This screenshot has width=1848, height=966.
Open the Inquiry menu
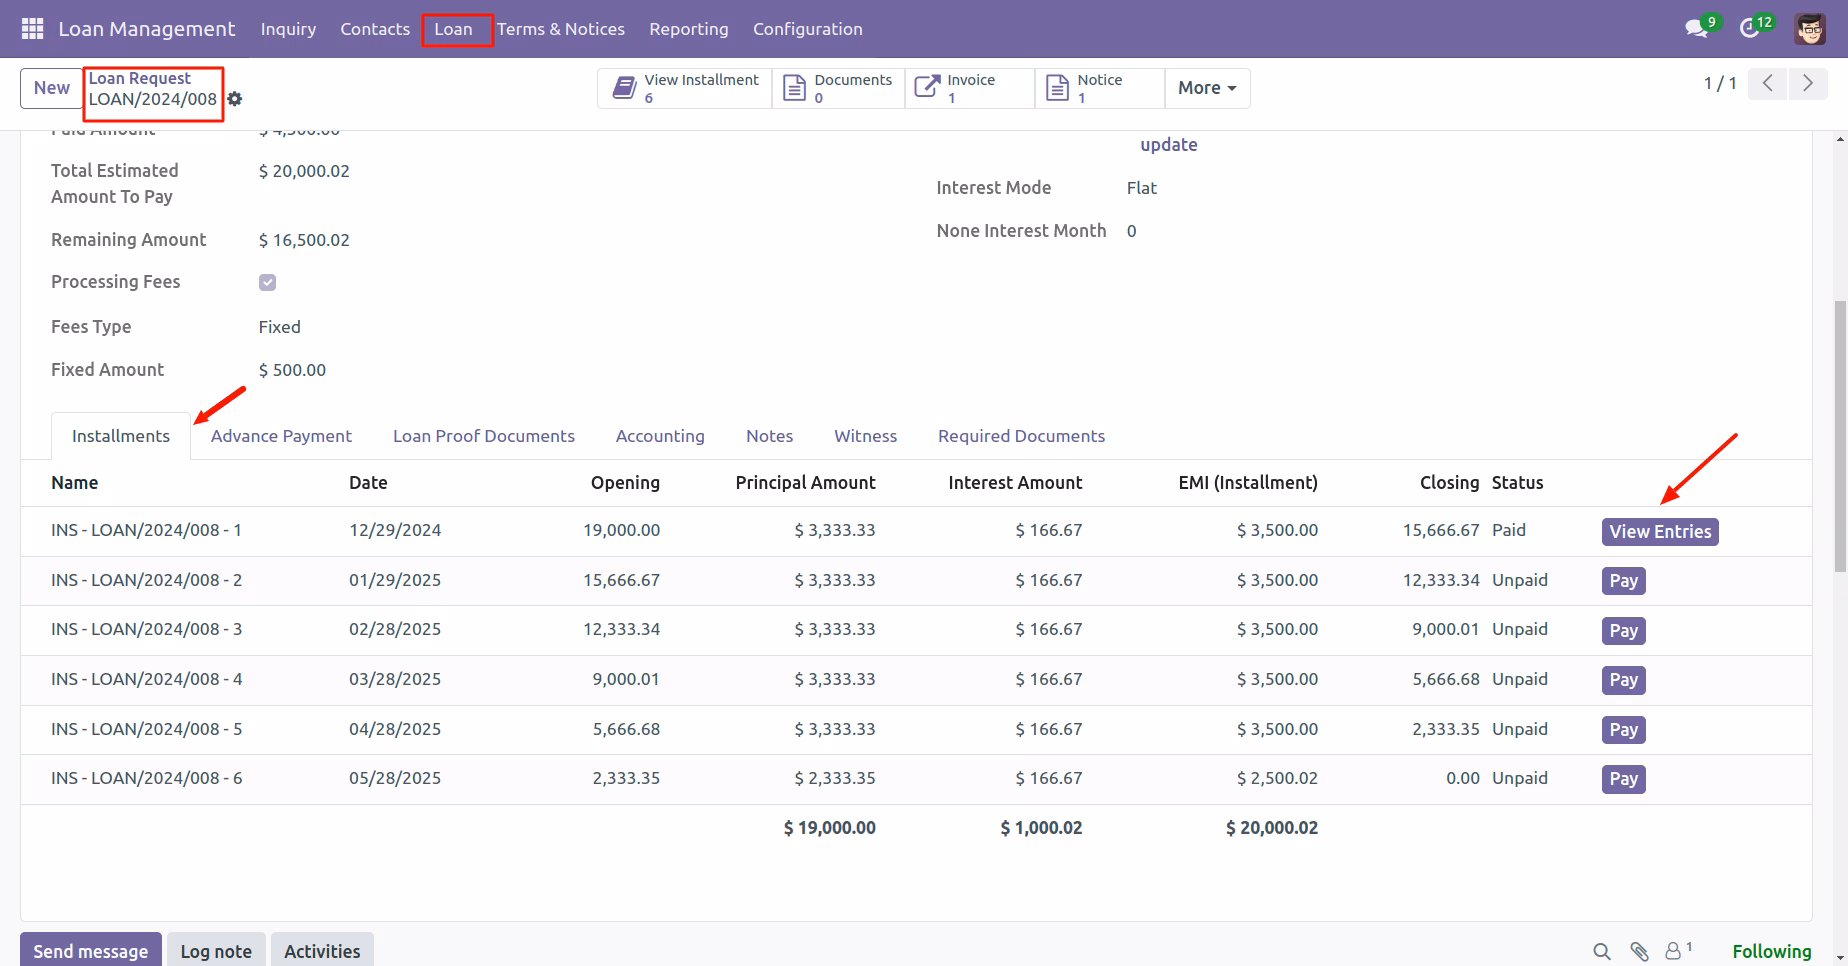tap(288, 29)
